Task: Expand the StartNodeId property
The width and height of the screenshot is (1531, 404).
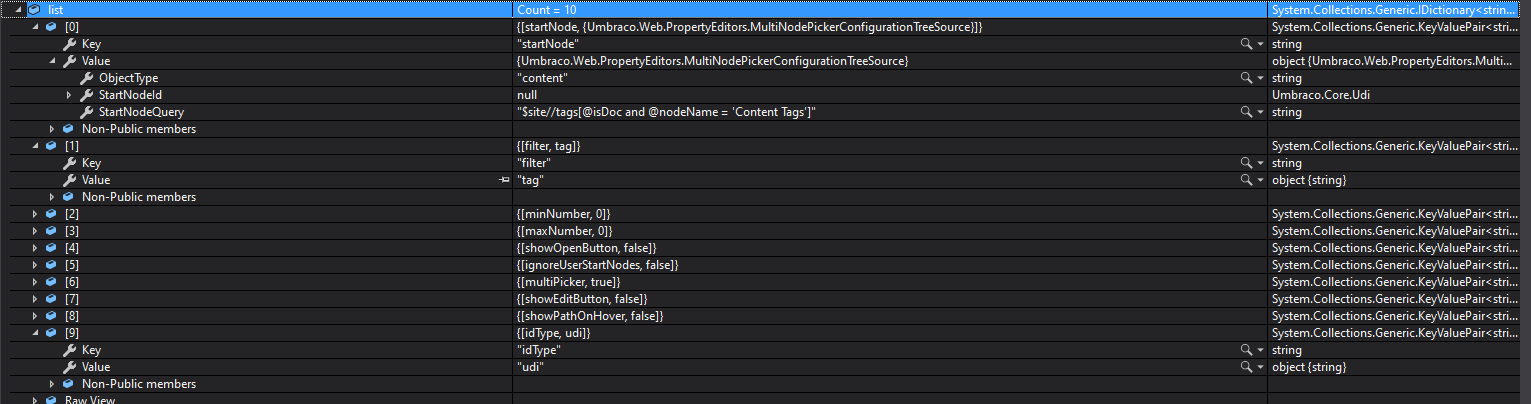Action: point(69,95)
